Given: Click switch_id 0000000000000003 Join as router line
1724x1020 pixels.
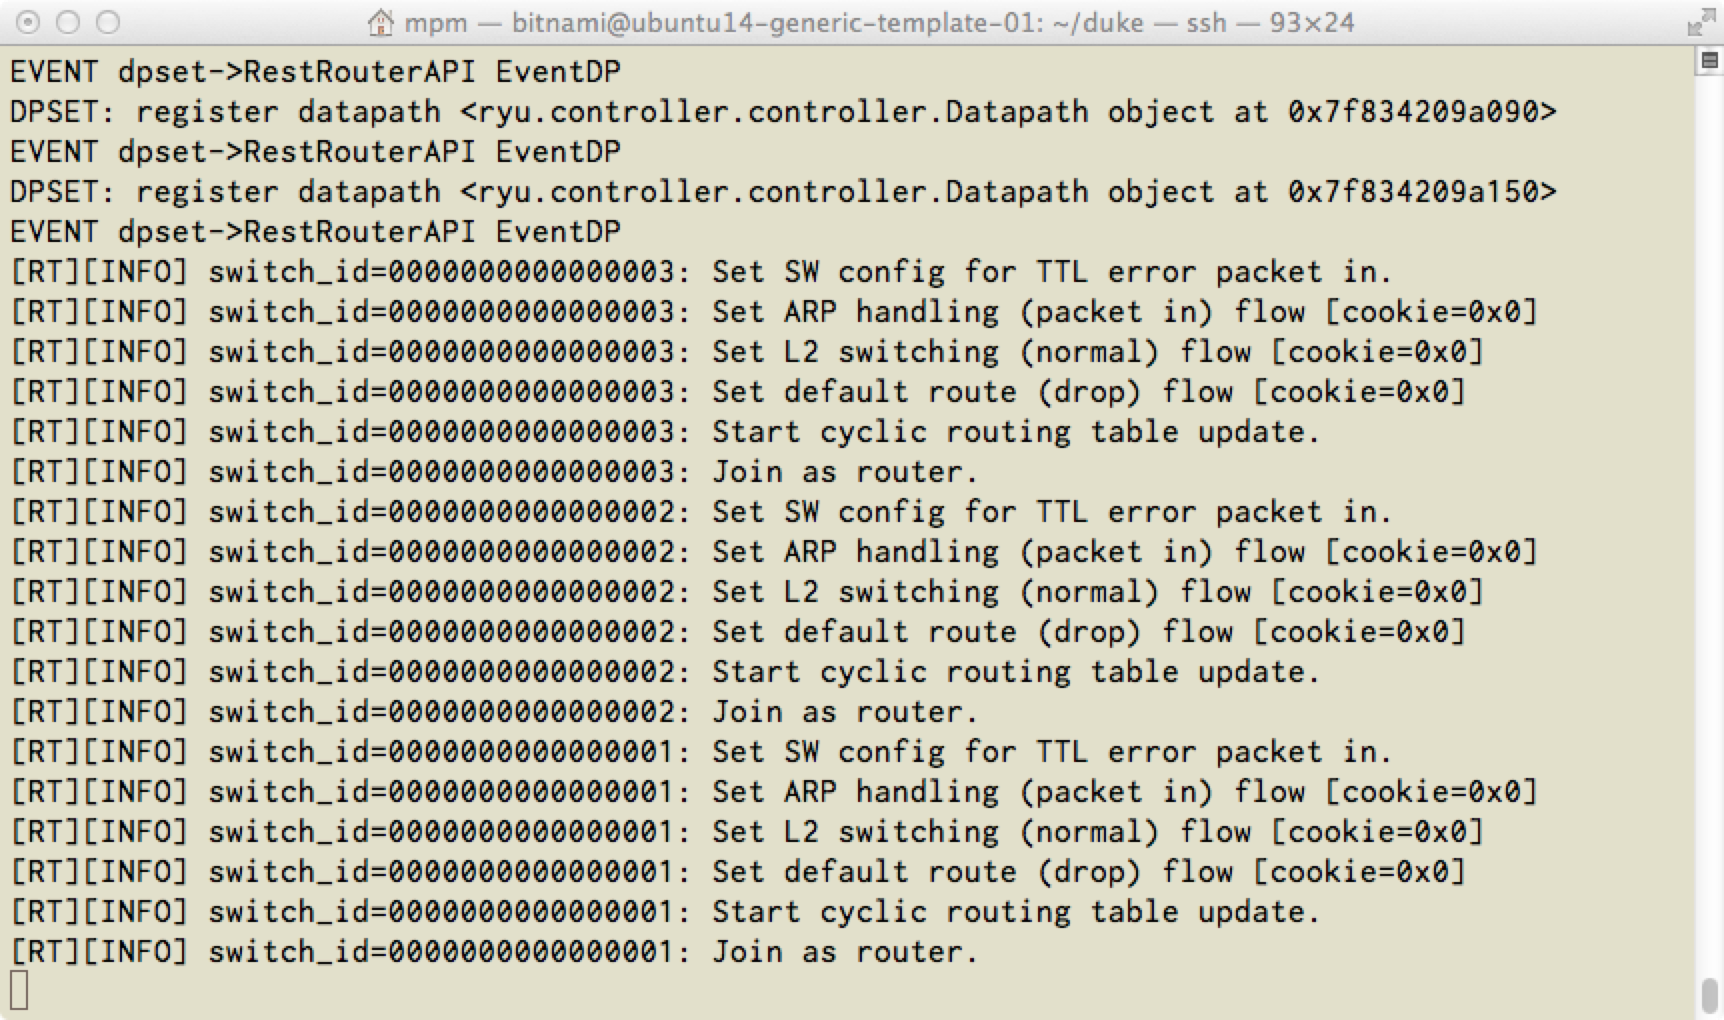Looking at the screenshot, I should click(x=494, y=472).
